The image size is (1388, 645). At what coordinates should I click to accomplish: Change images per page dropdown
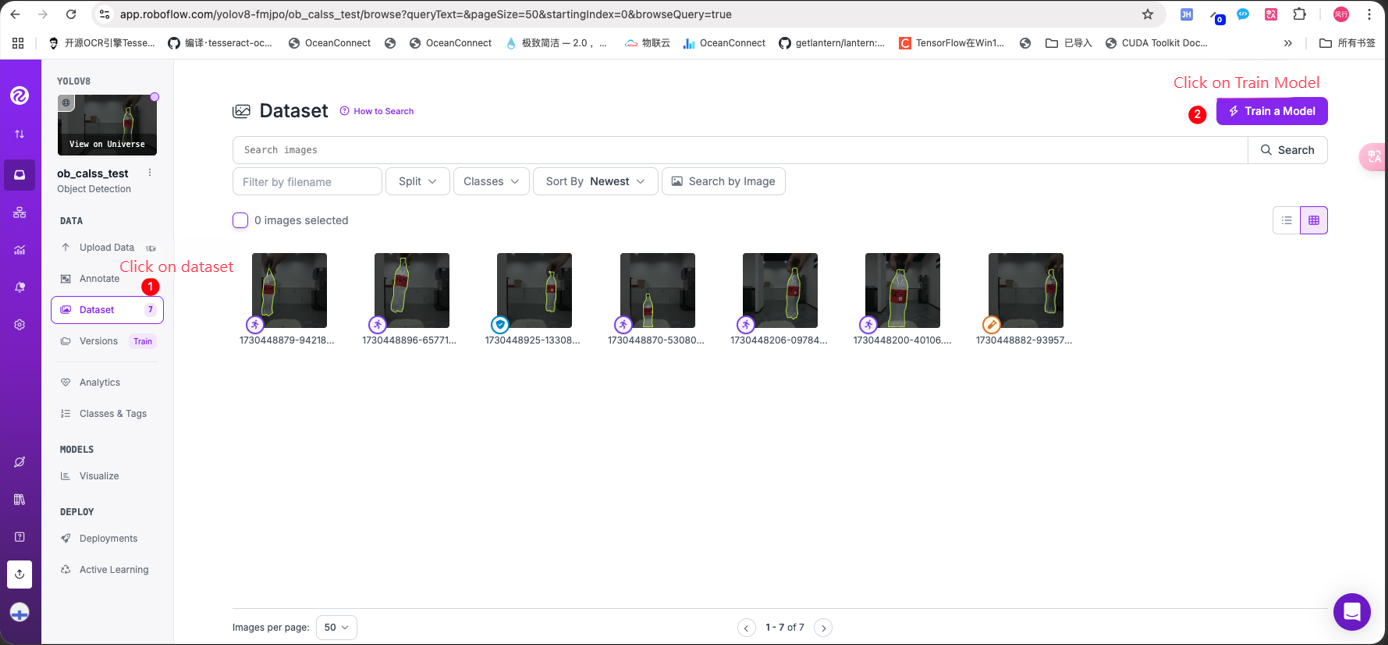[x=336, y=628]
